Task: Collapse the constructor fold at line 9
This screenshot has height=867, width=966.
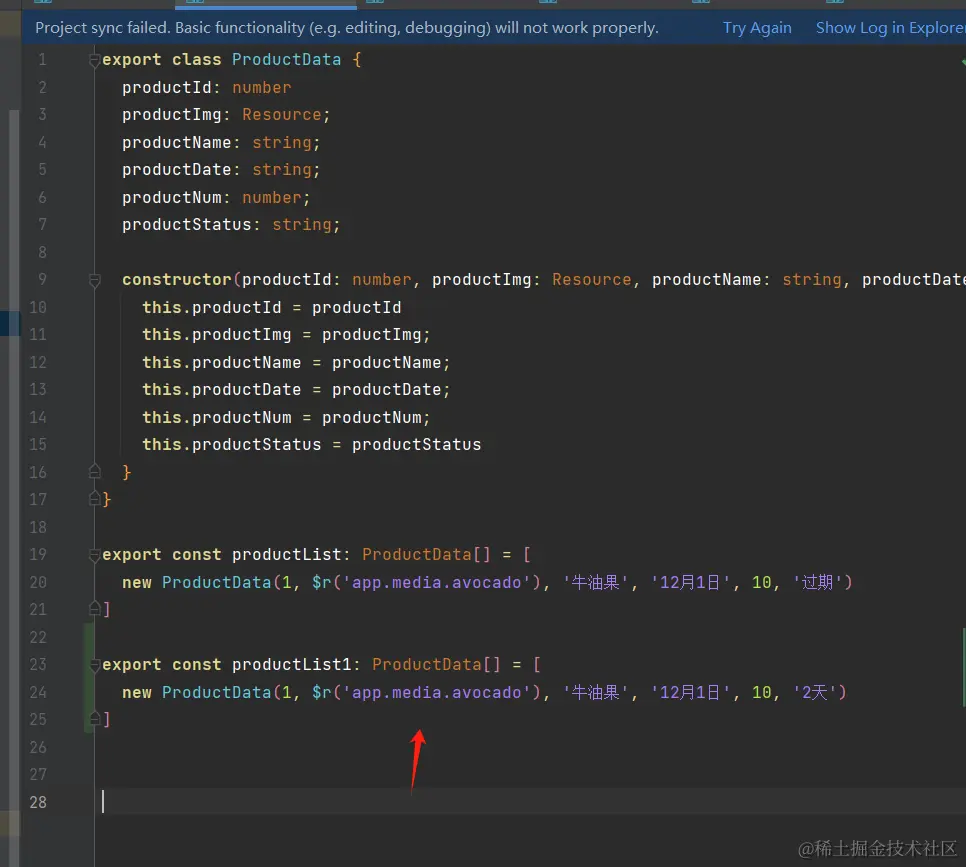Action: [94, 280]
